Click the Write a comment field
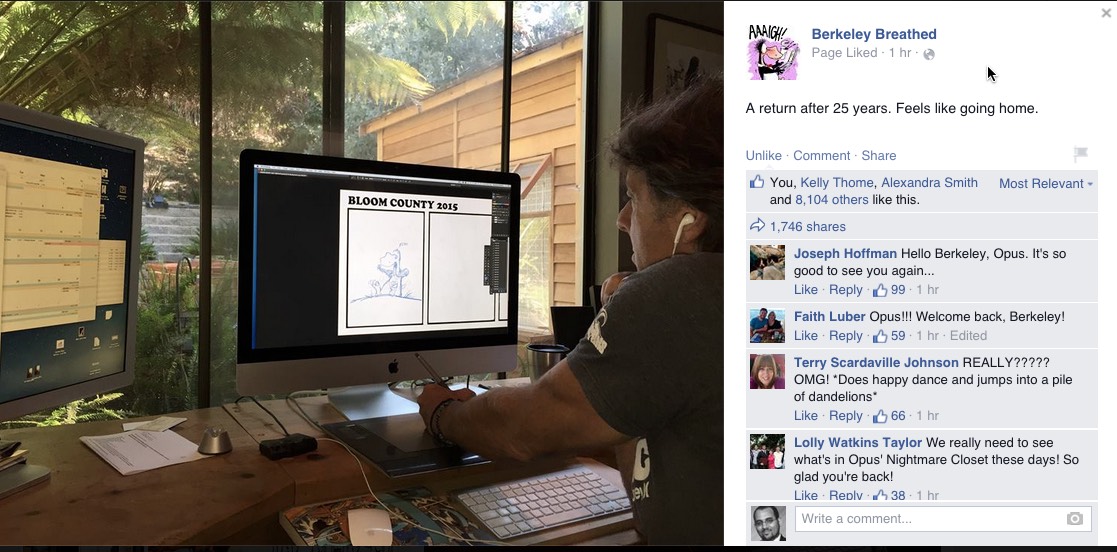The height and width of the screenshot is (552, 1117). (x=930, y=519)
